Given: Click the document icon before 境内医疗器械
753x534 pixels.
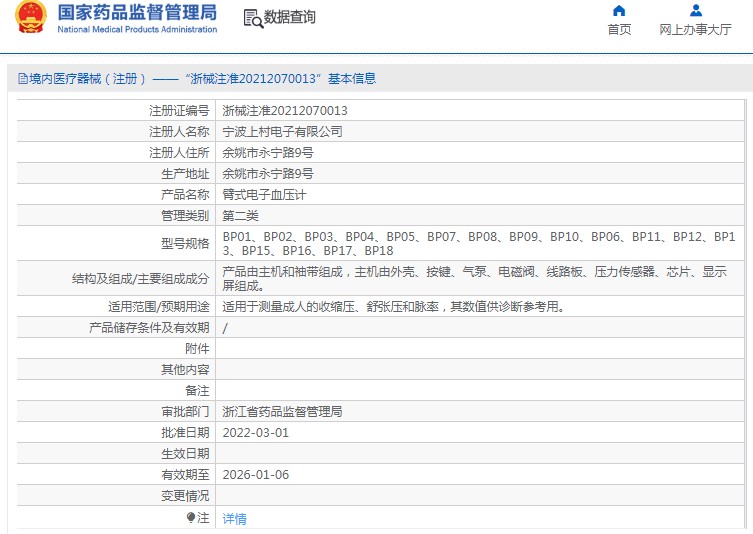Looking at the screenshot, I should pos(23,78).
